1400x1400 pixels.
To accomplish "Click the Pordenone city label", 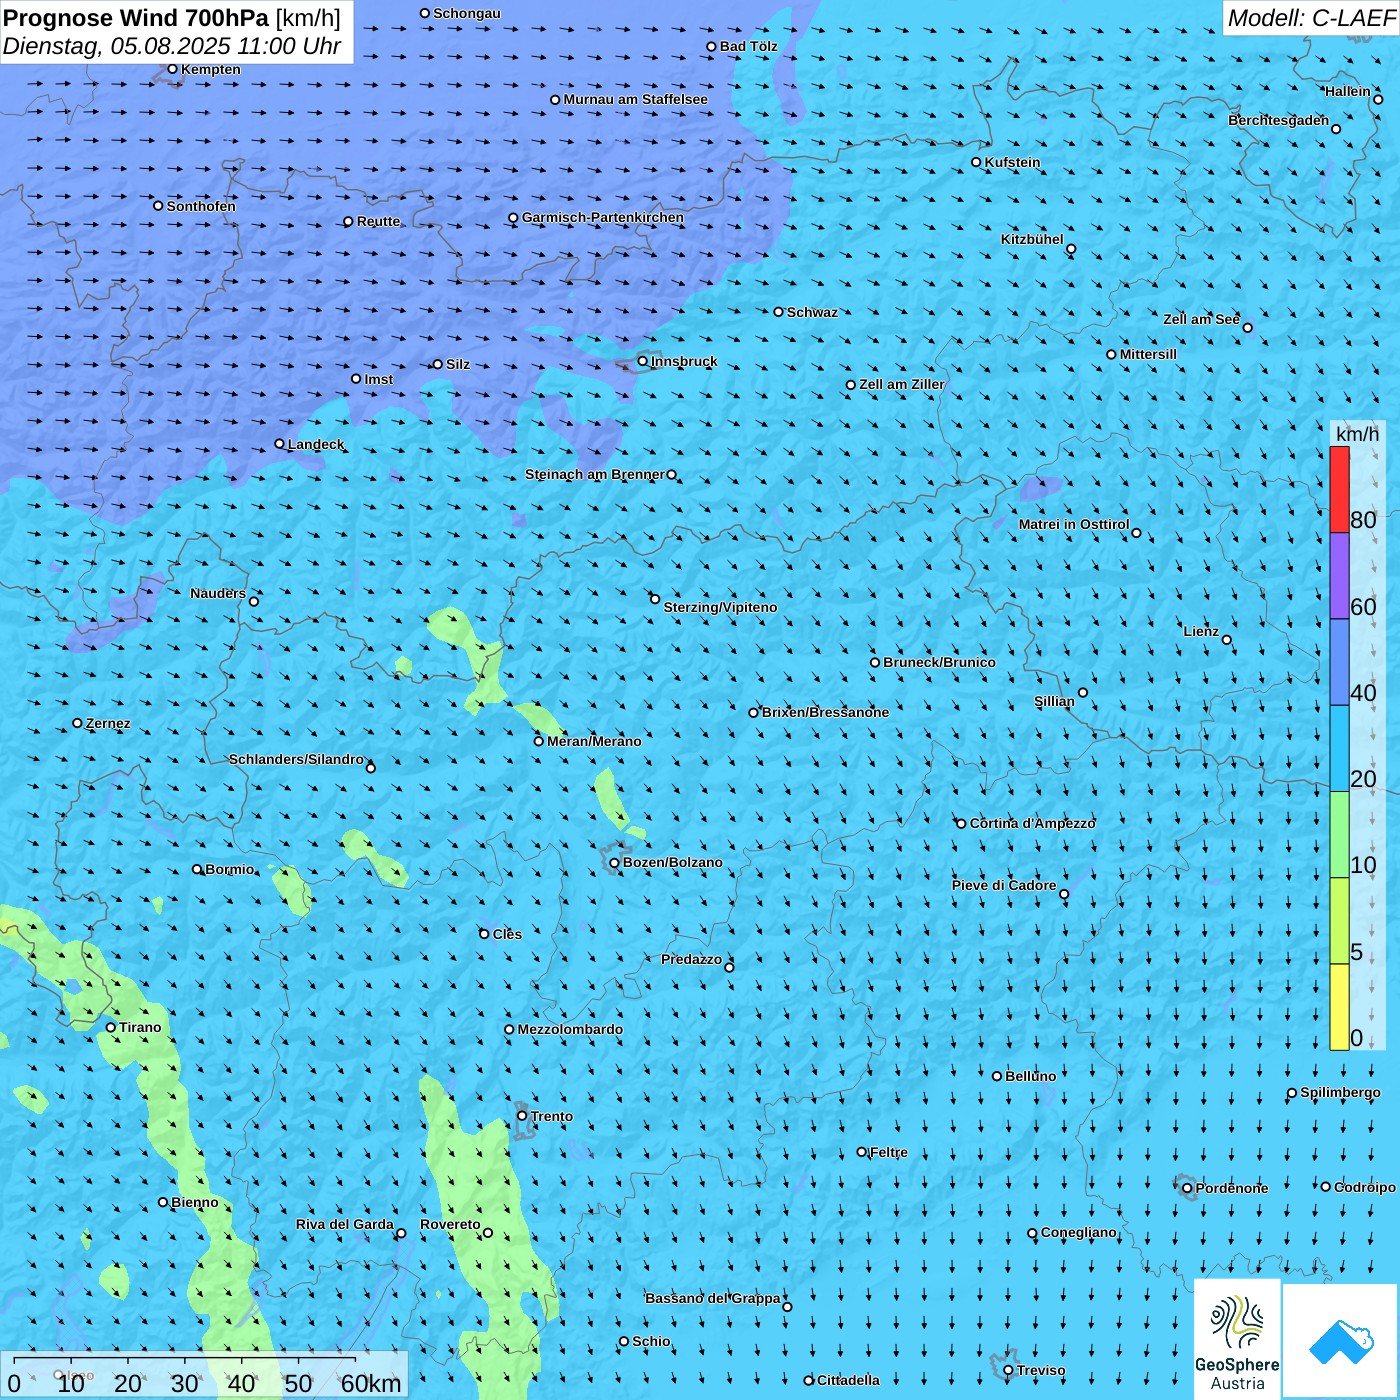I will click(1232, 1188).
